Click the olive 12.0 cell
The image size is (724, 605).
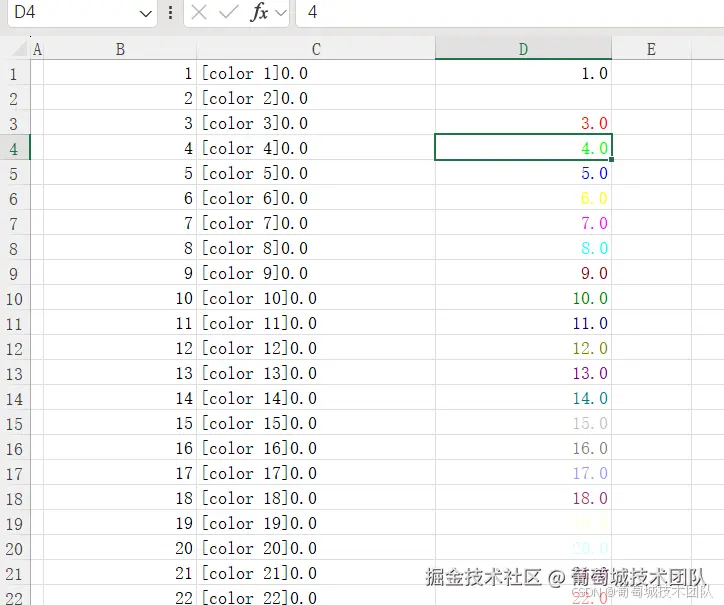coord(524,348)
